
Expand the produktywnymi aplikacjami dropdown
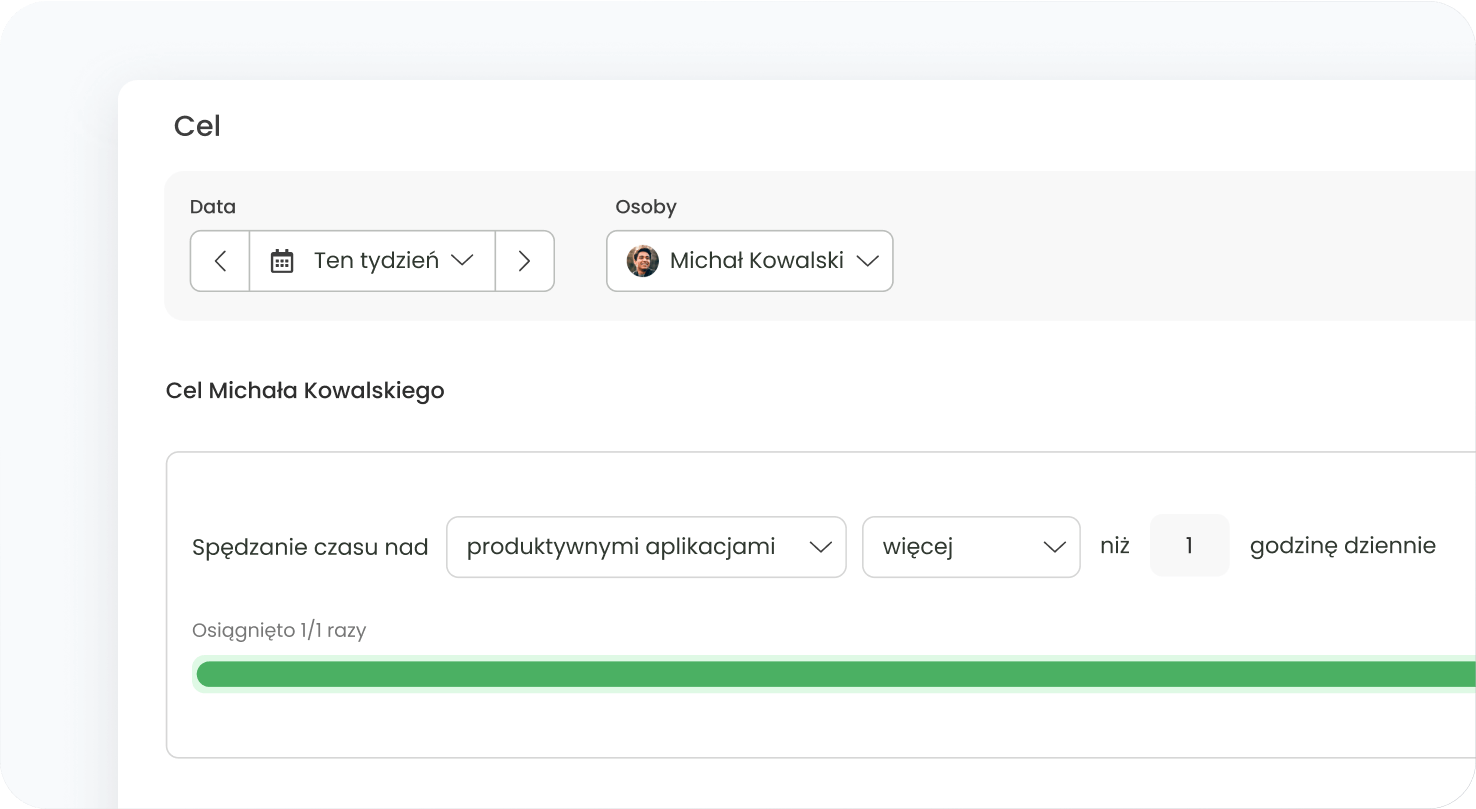[x=622, y=547]
